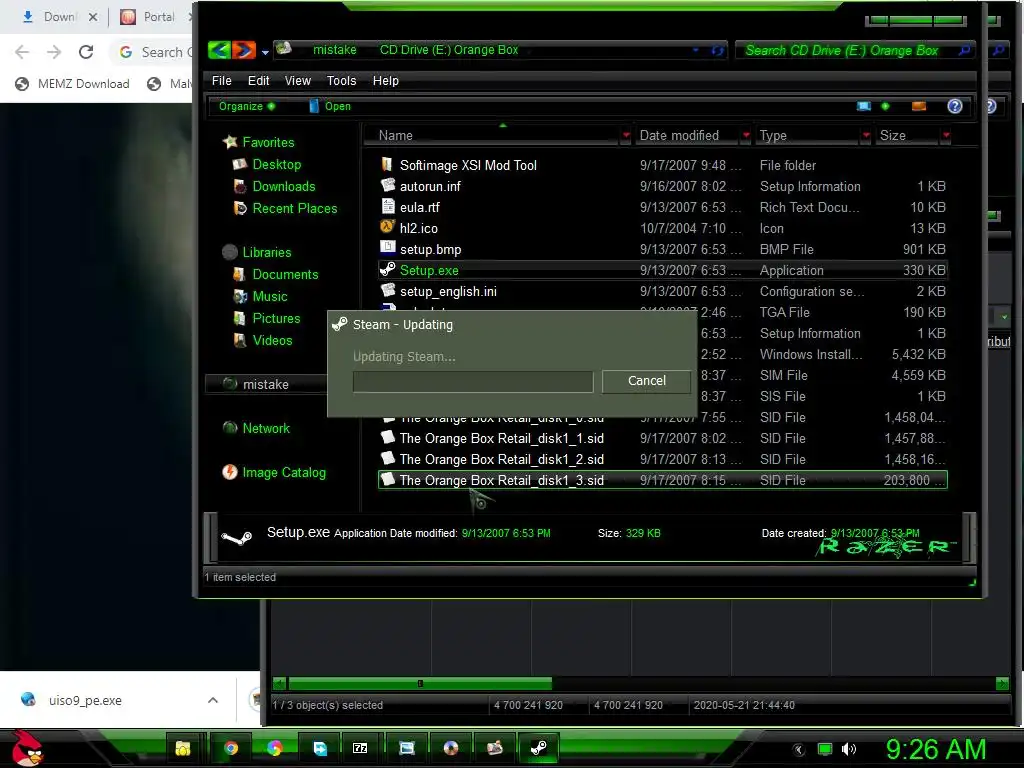Select The Orange Box Retail_disk1_3.sid

click(662, 480)
